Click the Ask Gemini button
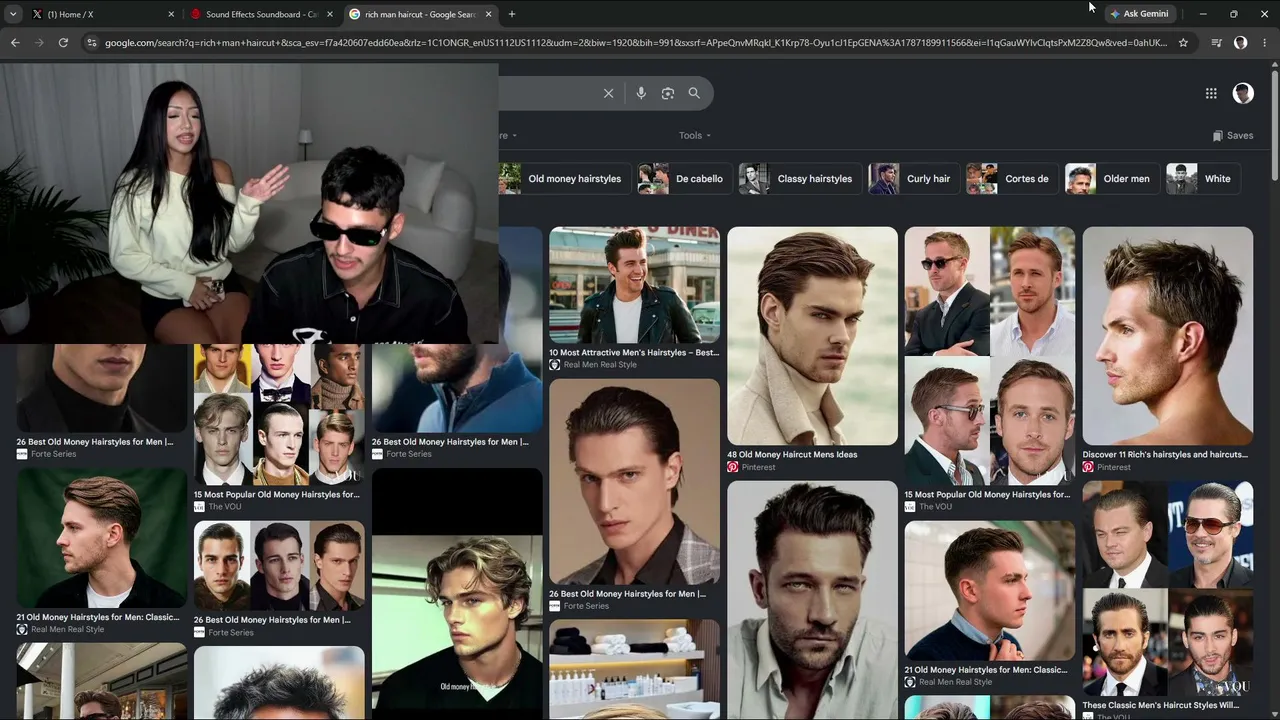 pyautogui.click(x=1139, y=14)
